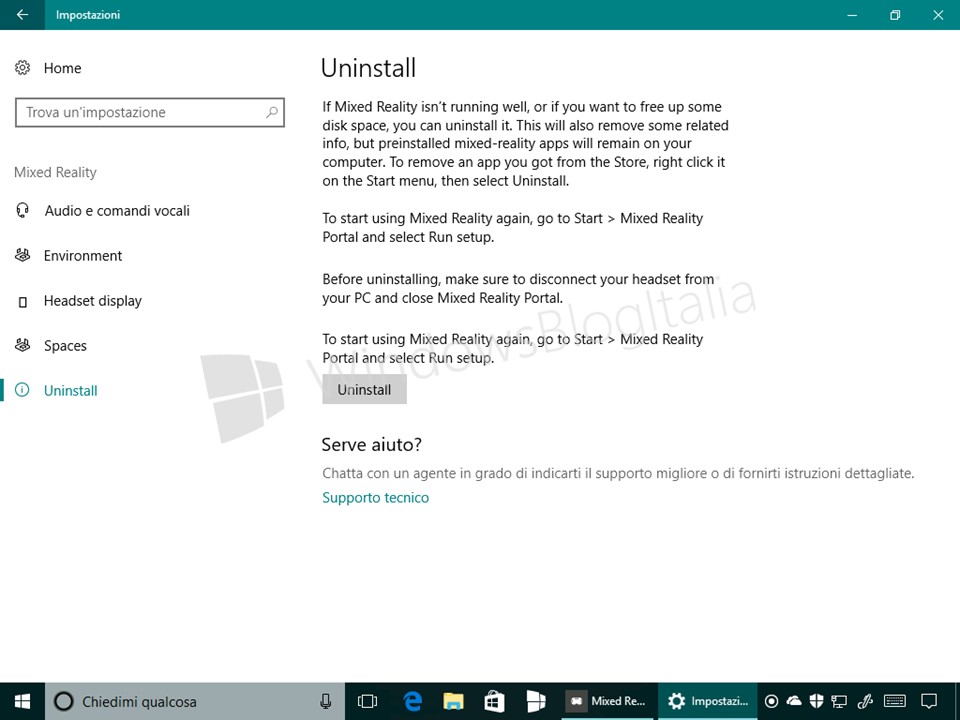
Task: Open Home settings via gear icon
Action: pos(23,67)
